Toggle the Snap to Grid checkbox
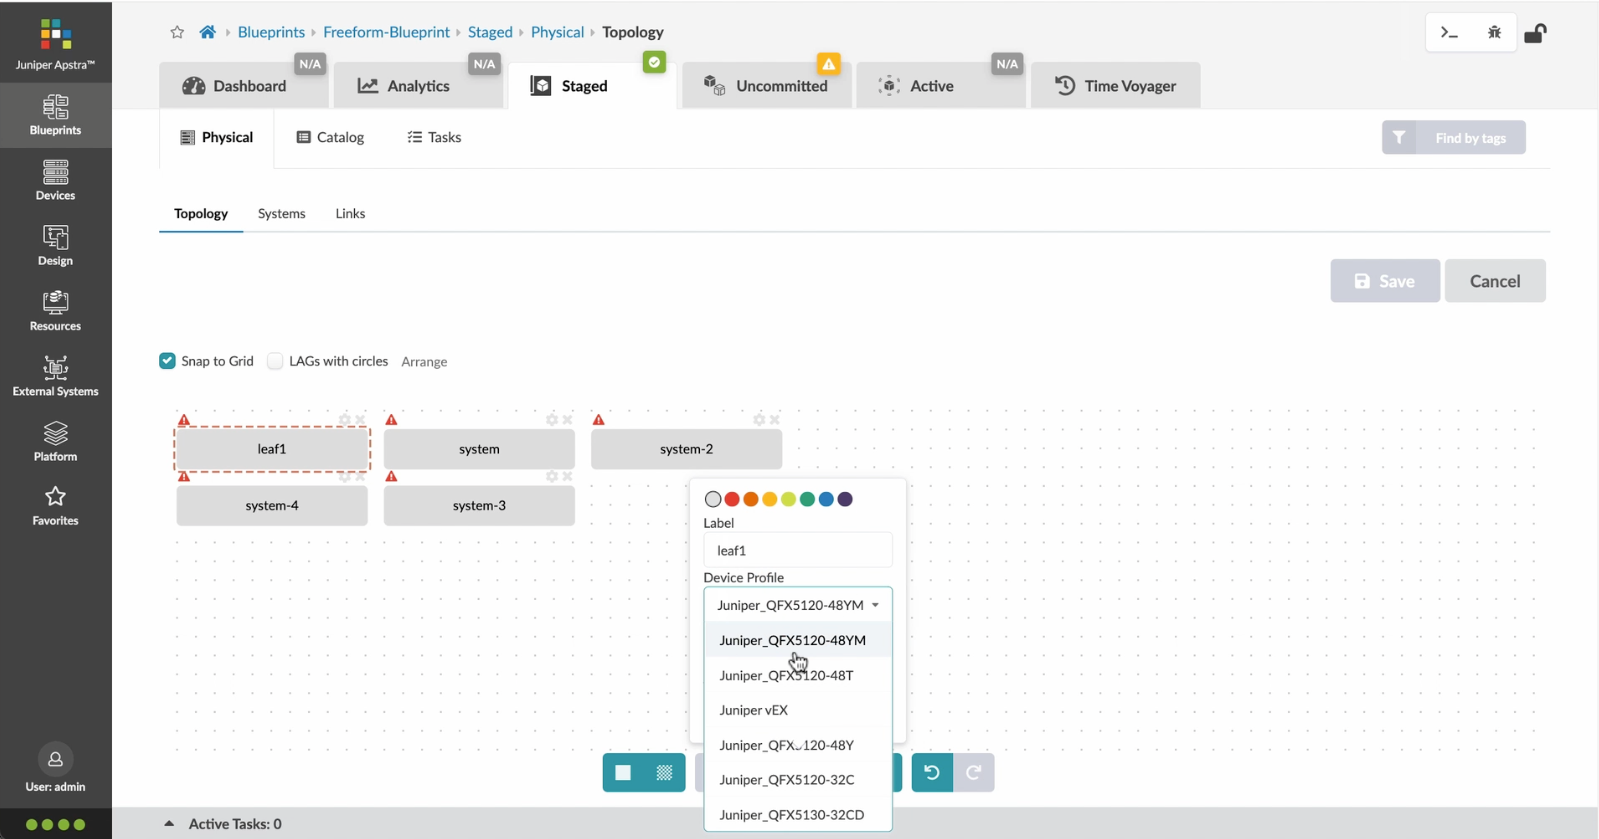Screen dimensions: 1599x839 pos(167,361)
